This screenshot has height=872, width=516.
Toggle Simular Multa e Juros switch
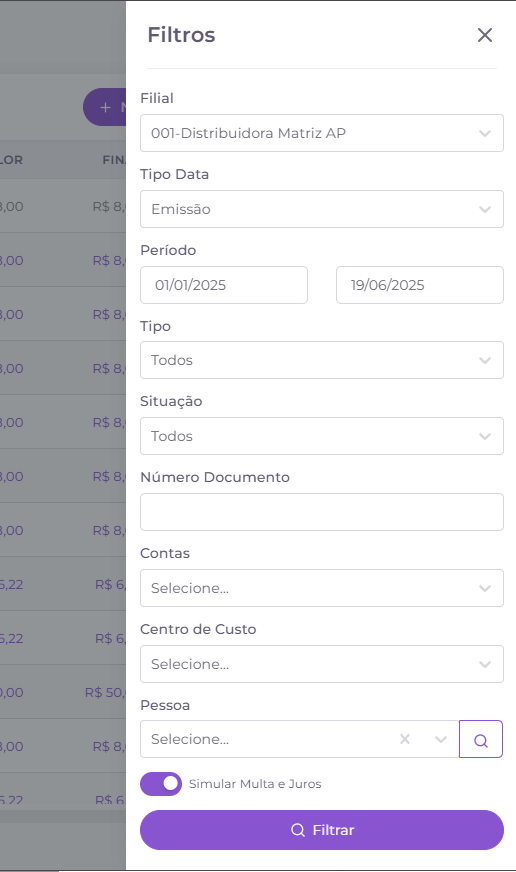point(161,784)
